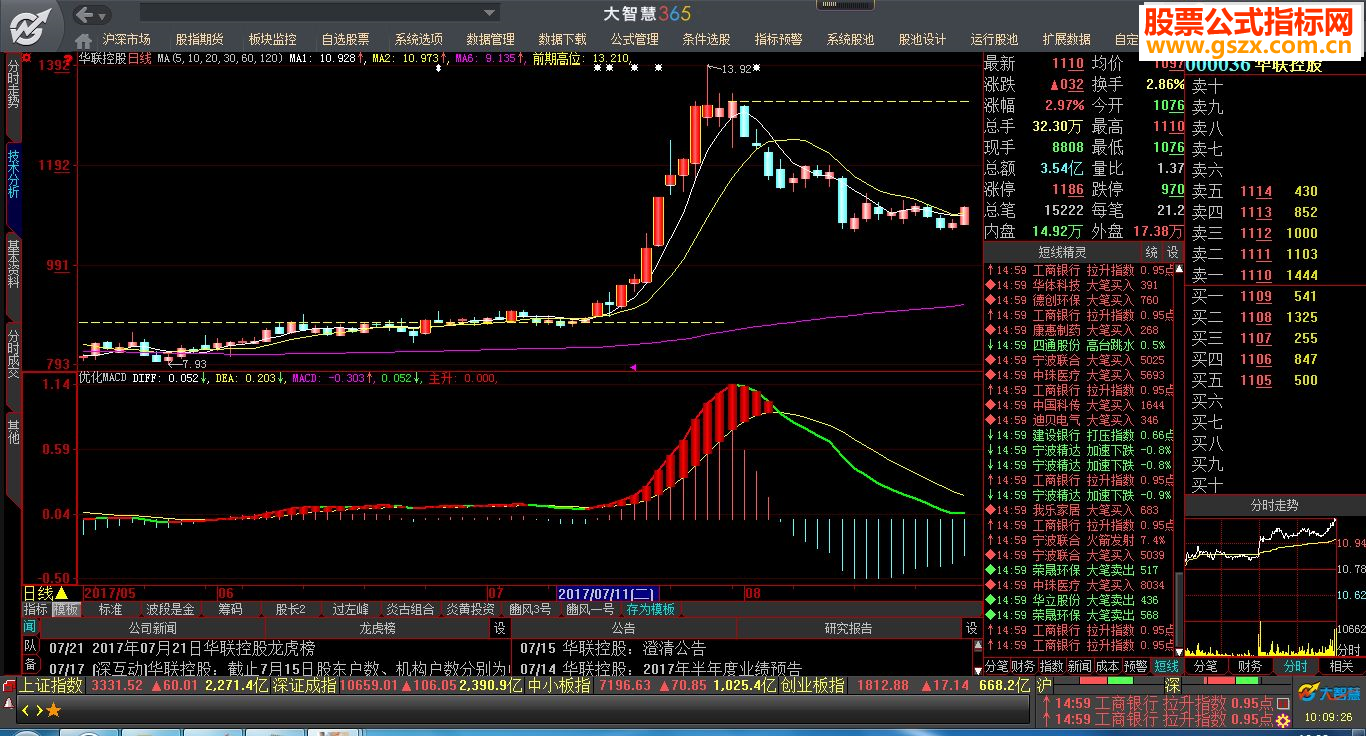Click 存为模板 to save template
This screenshot has width=1366, height=736.
point(651,609)
